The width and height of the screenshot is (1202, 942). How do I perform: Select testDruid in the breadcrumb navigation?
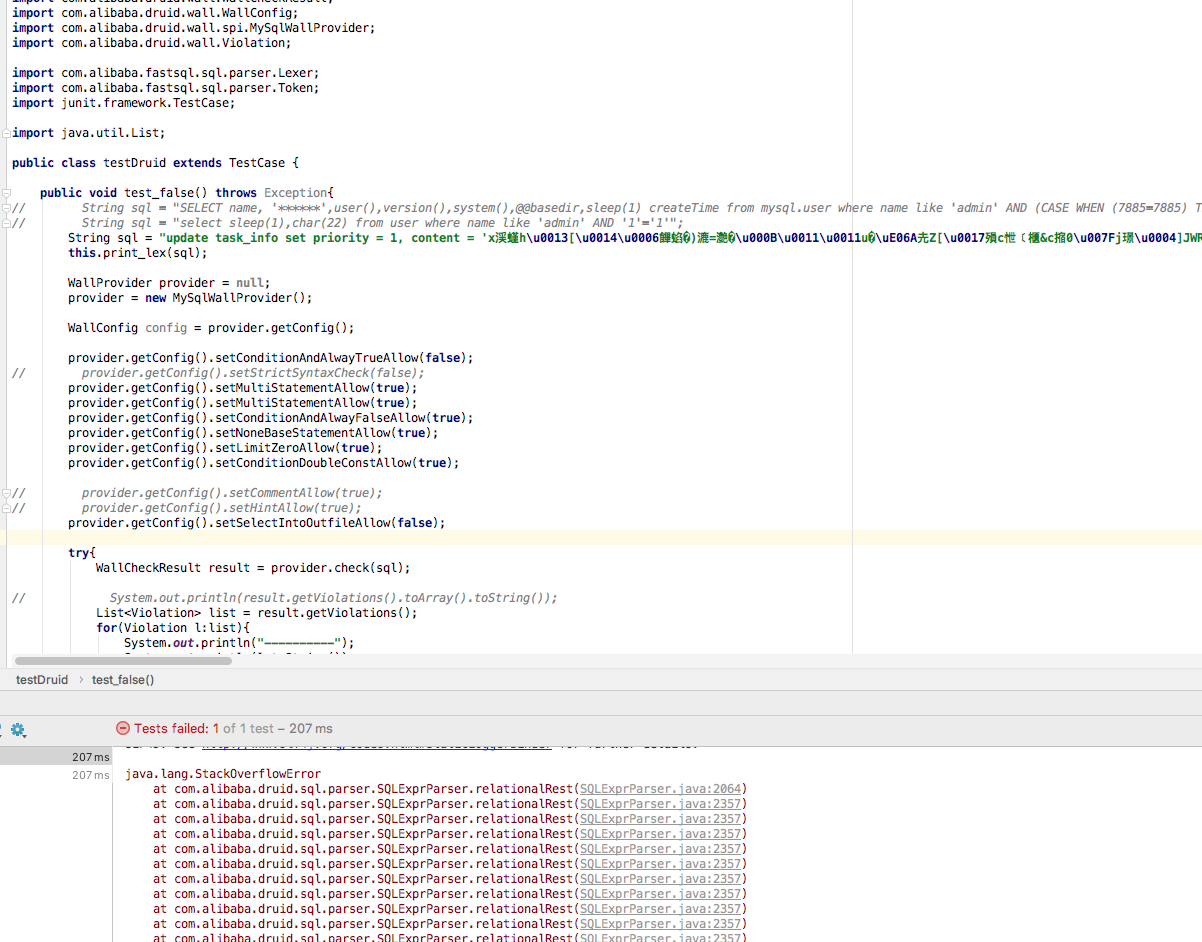click(x=41, y=679)
